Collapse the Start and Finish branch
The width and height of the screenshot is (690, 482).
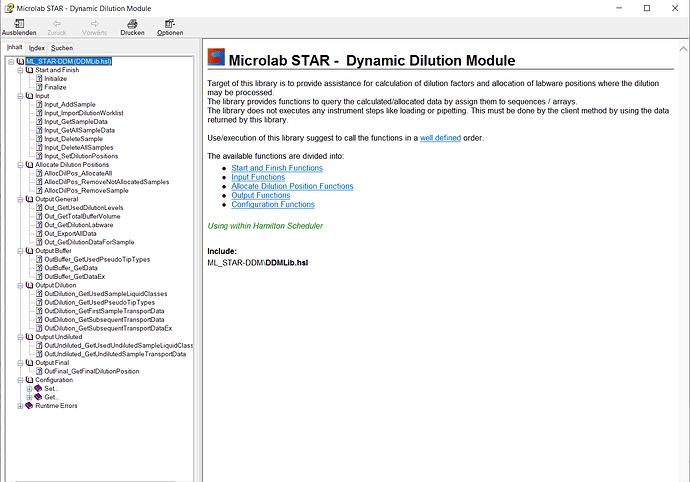(x=20, y=70)
